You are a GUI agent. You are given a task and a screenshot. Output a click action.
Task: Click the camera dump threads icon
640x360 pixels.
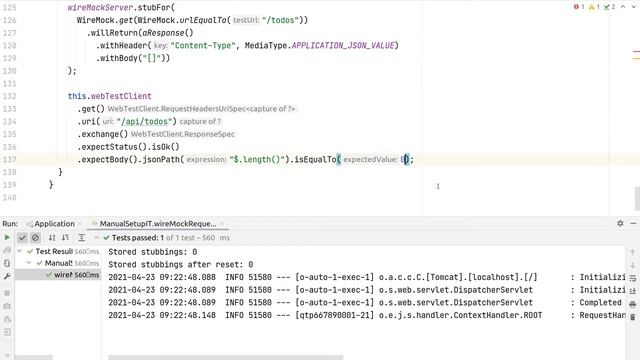(x=7, y=306)
